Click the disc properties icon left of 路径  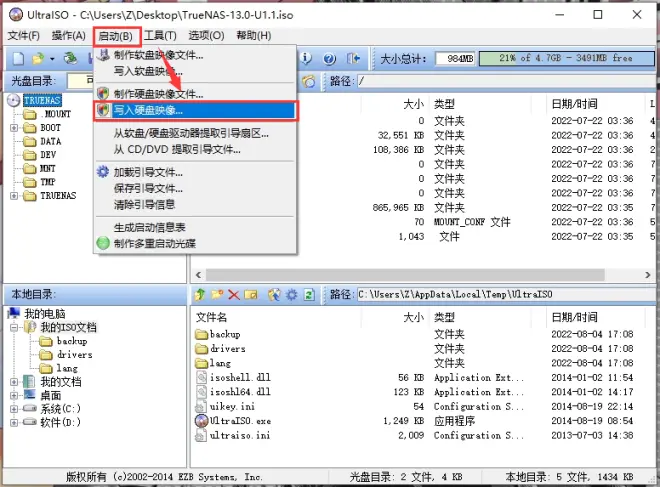pyautogui.click(x=309, y=81)
